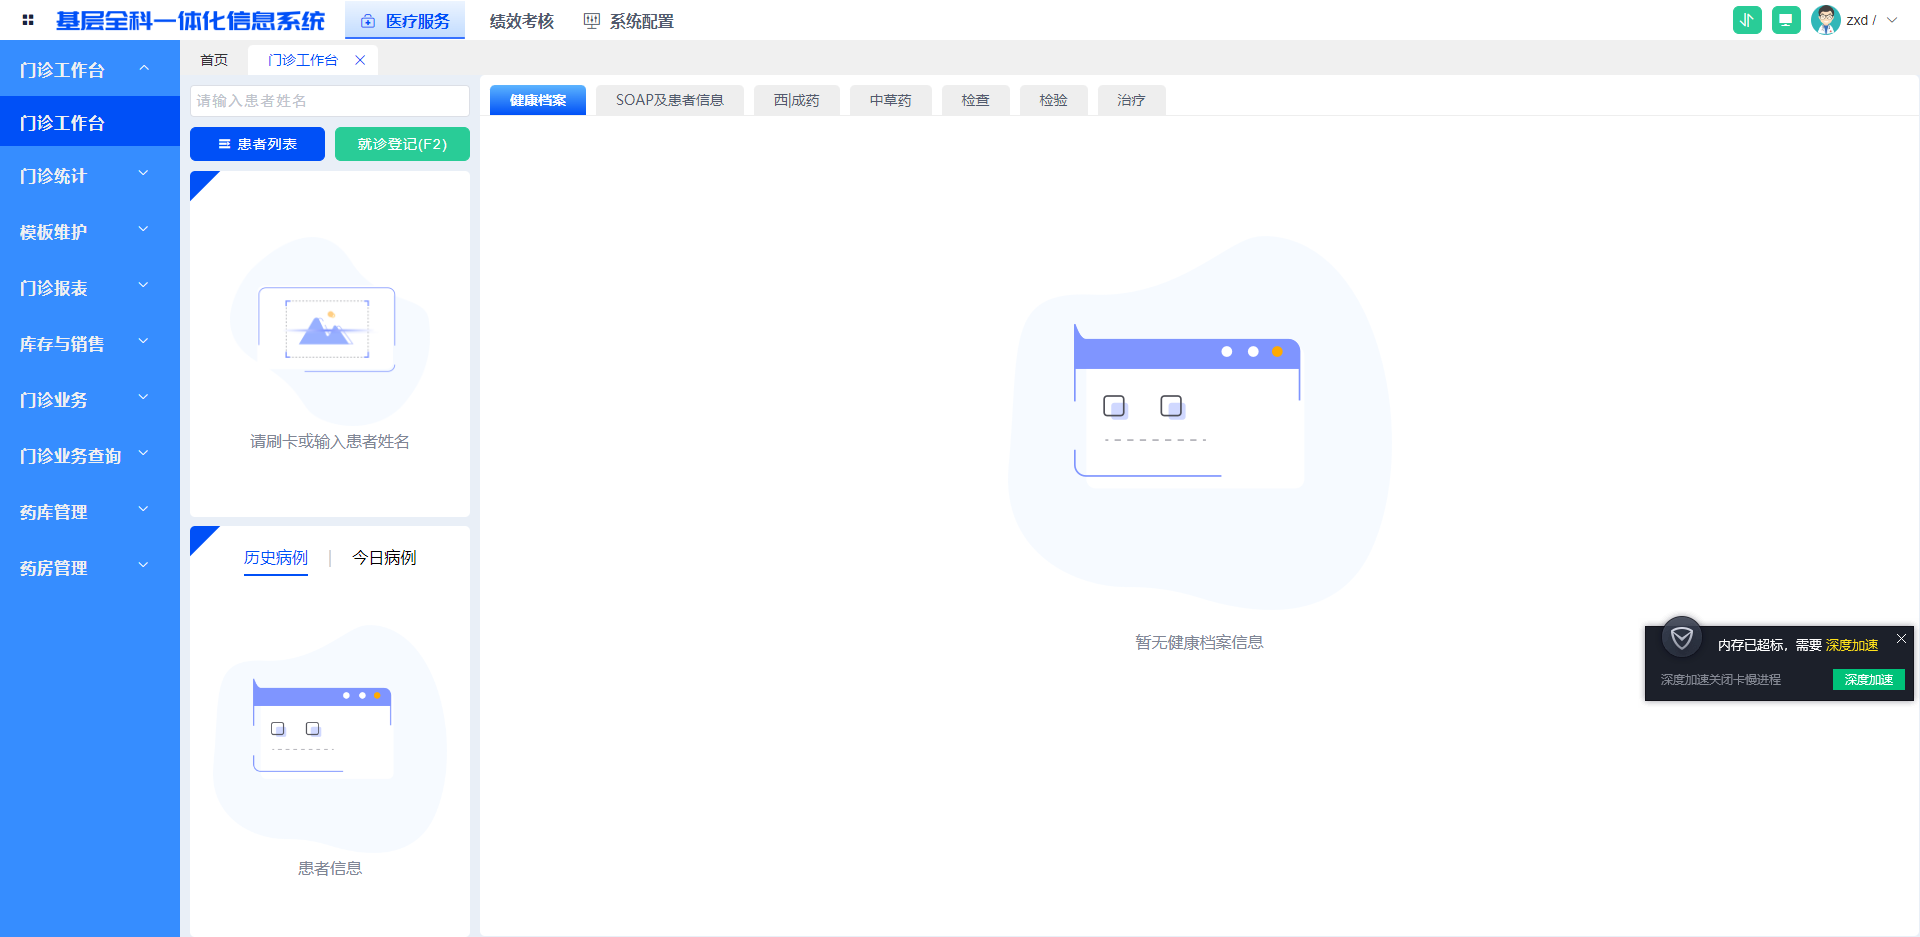Open the 绩效考核 top menu
This screenshot has width=1920, height=937.
[x=522, y=21]
